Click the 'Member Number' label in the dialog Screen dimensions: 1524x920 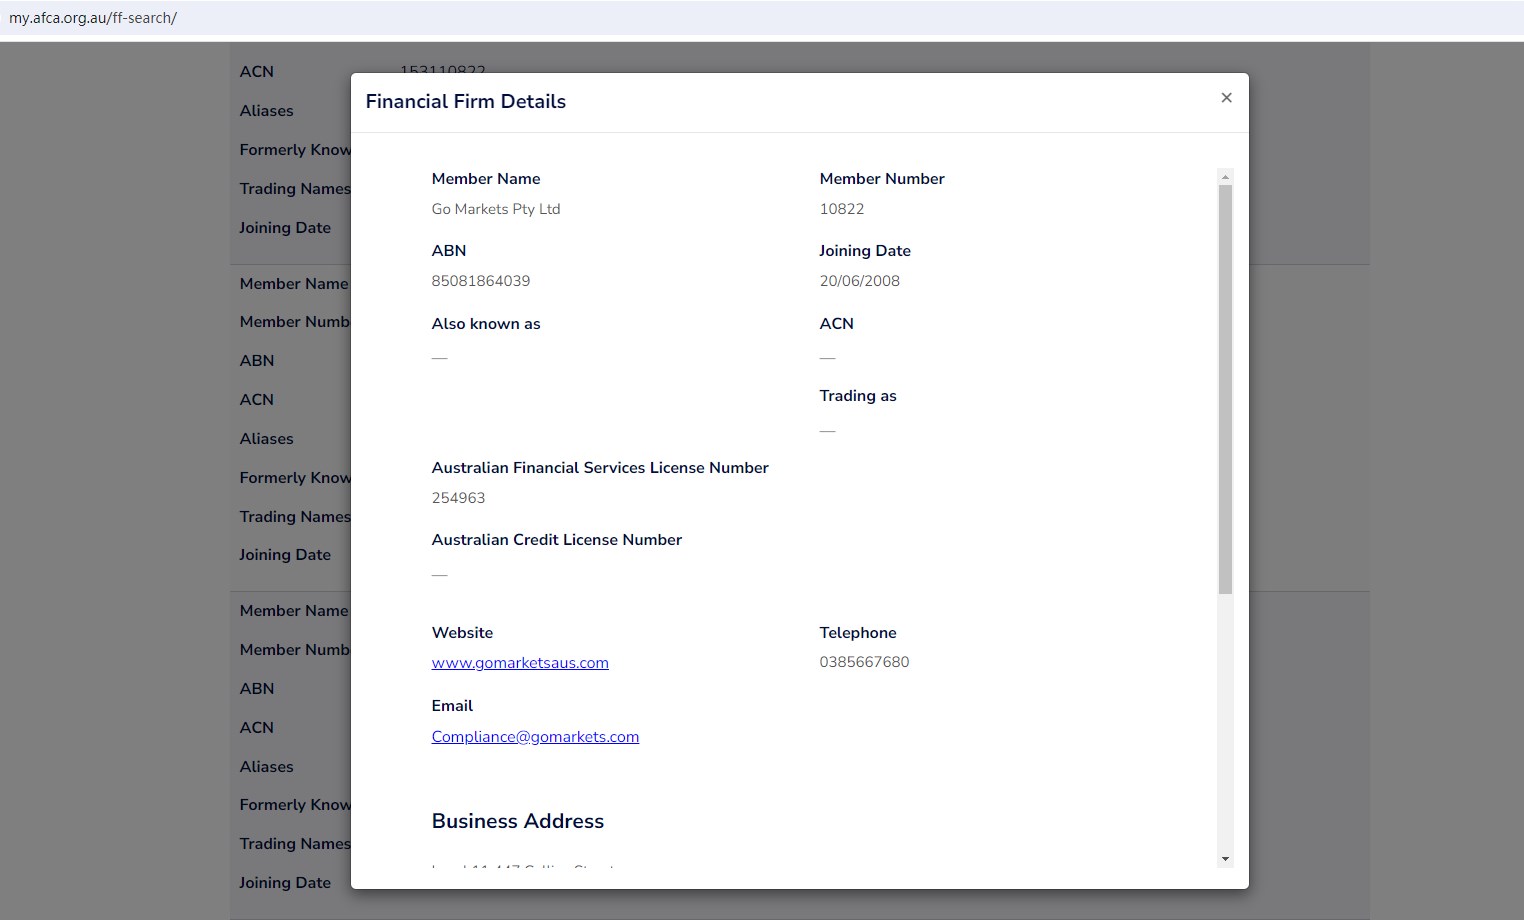882,179
